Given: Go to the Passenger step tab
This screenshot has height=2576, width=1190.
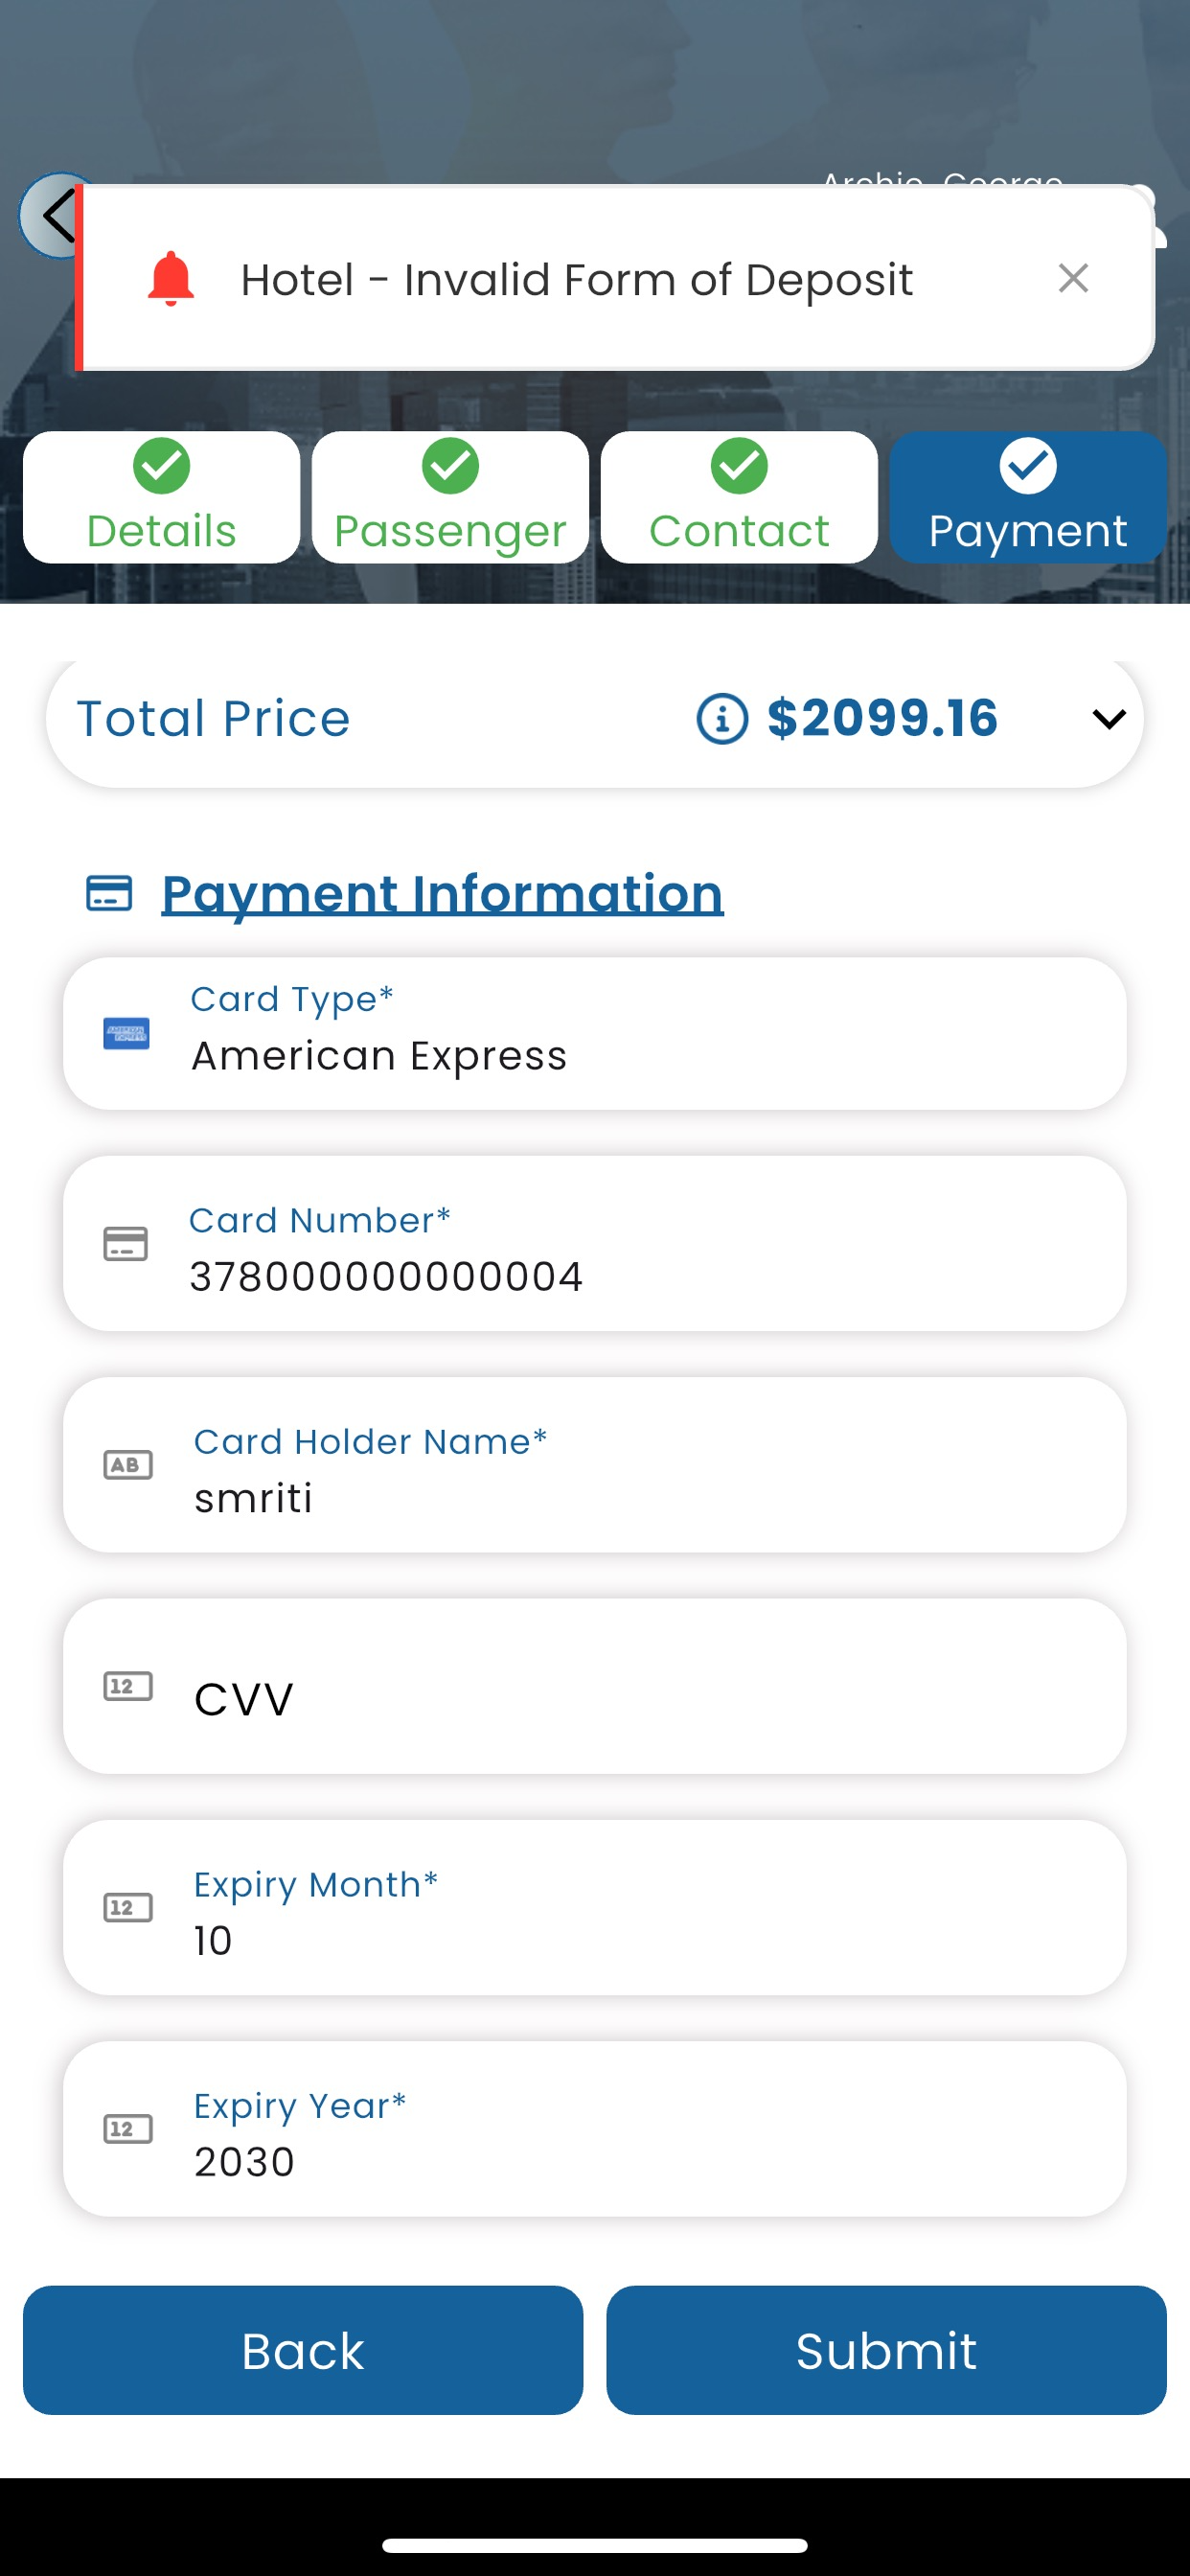Looking at the screenshot, I should coord(450,498).
